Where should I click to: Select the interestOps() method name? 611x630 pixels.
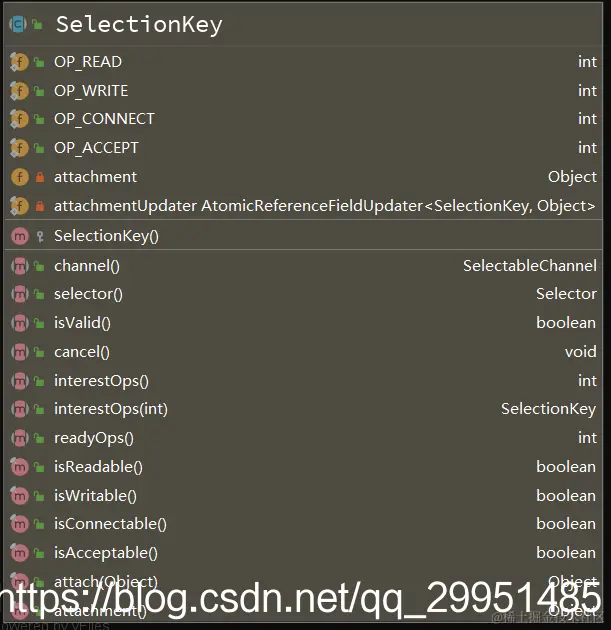(101, 381)
